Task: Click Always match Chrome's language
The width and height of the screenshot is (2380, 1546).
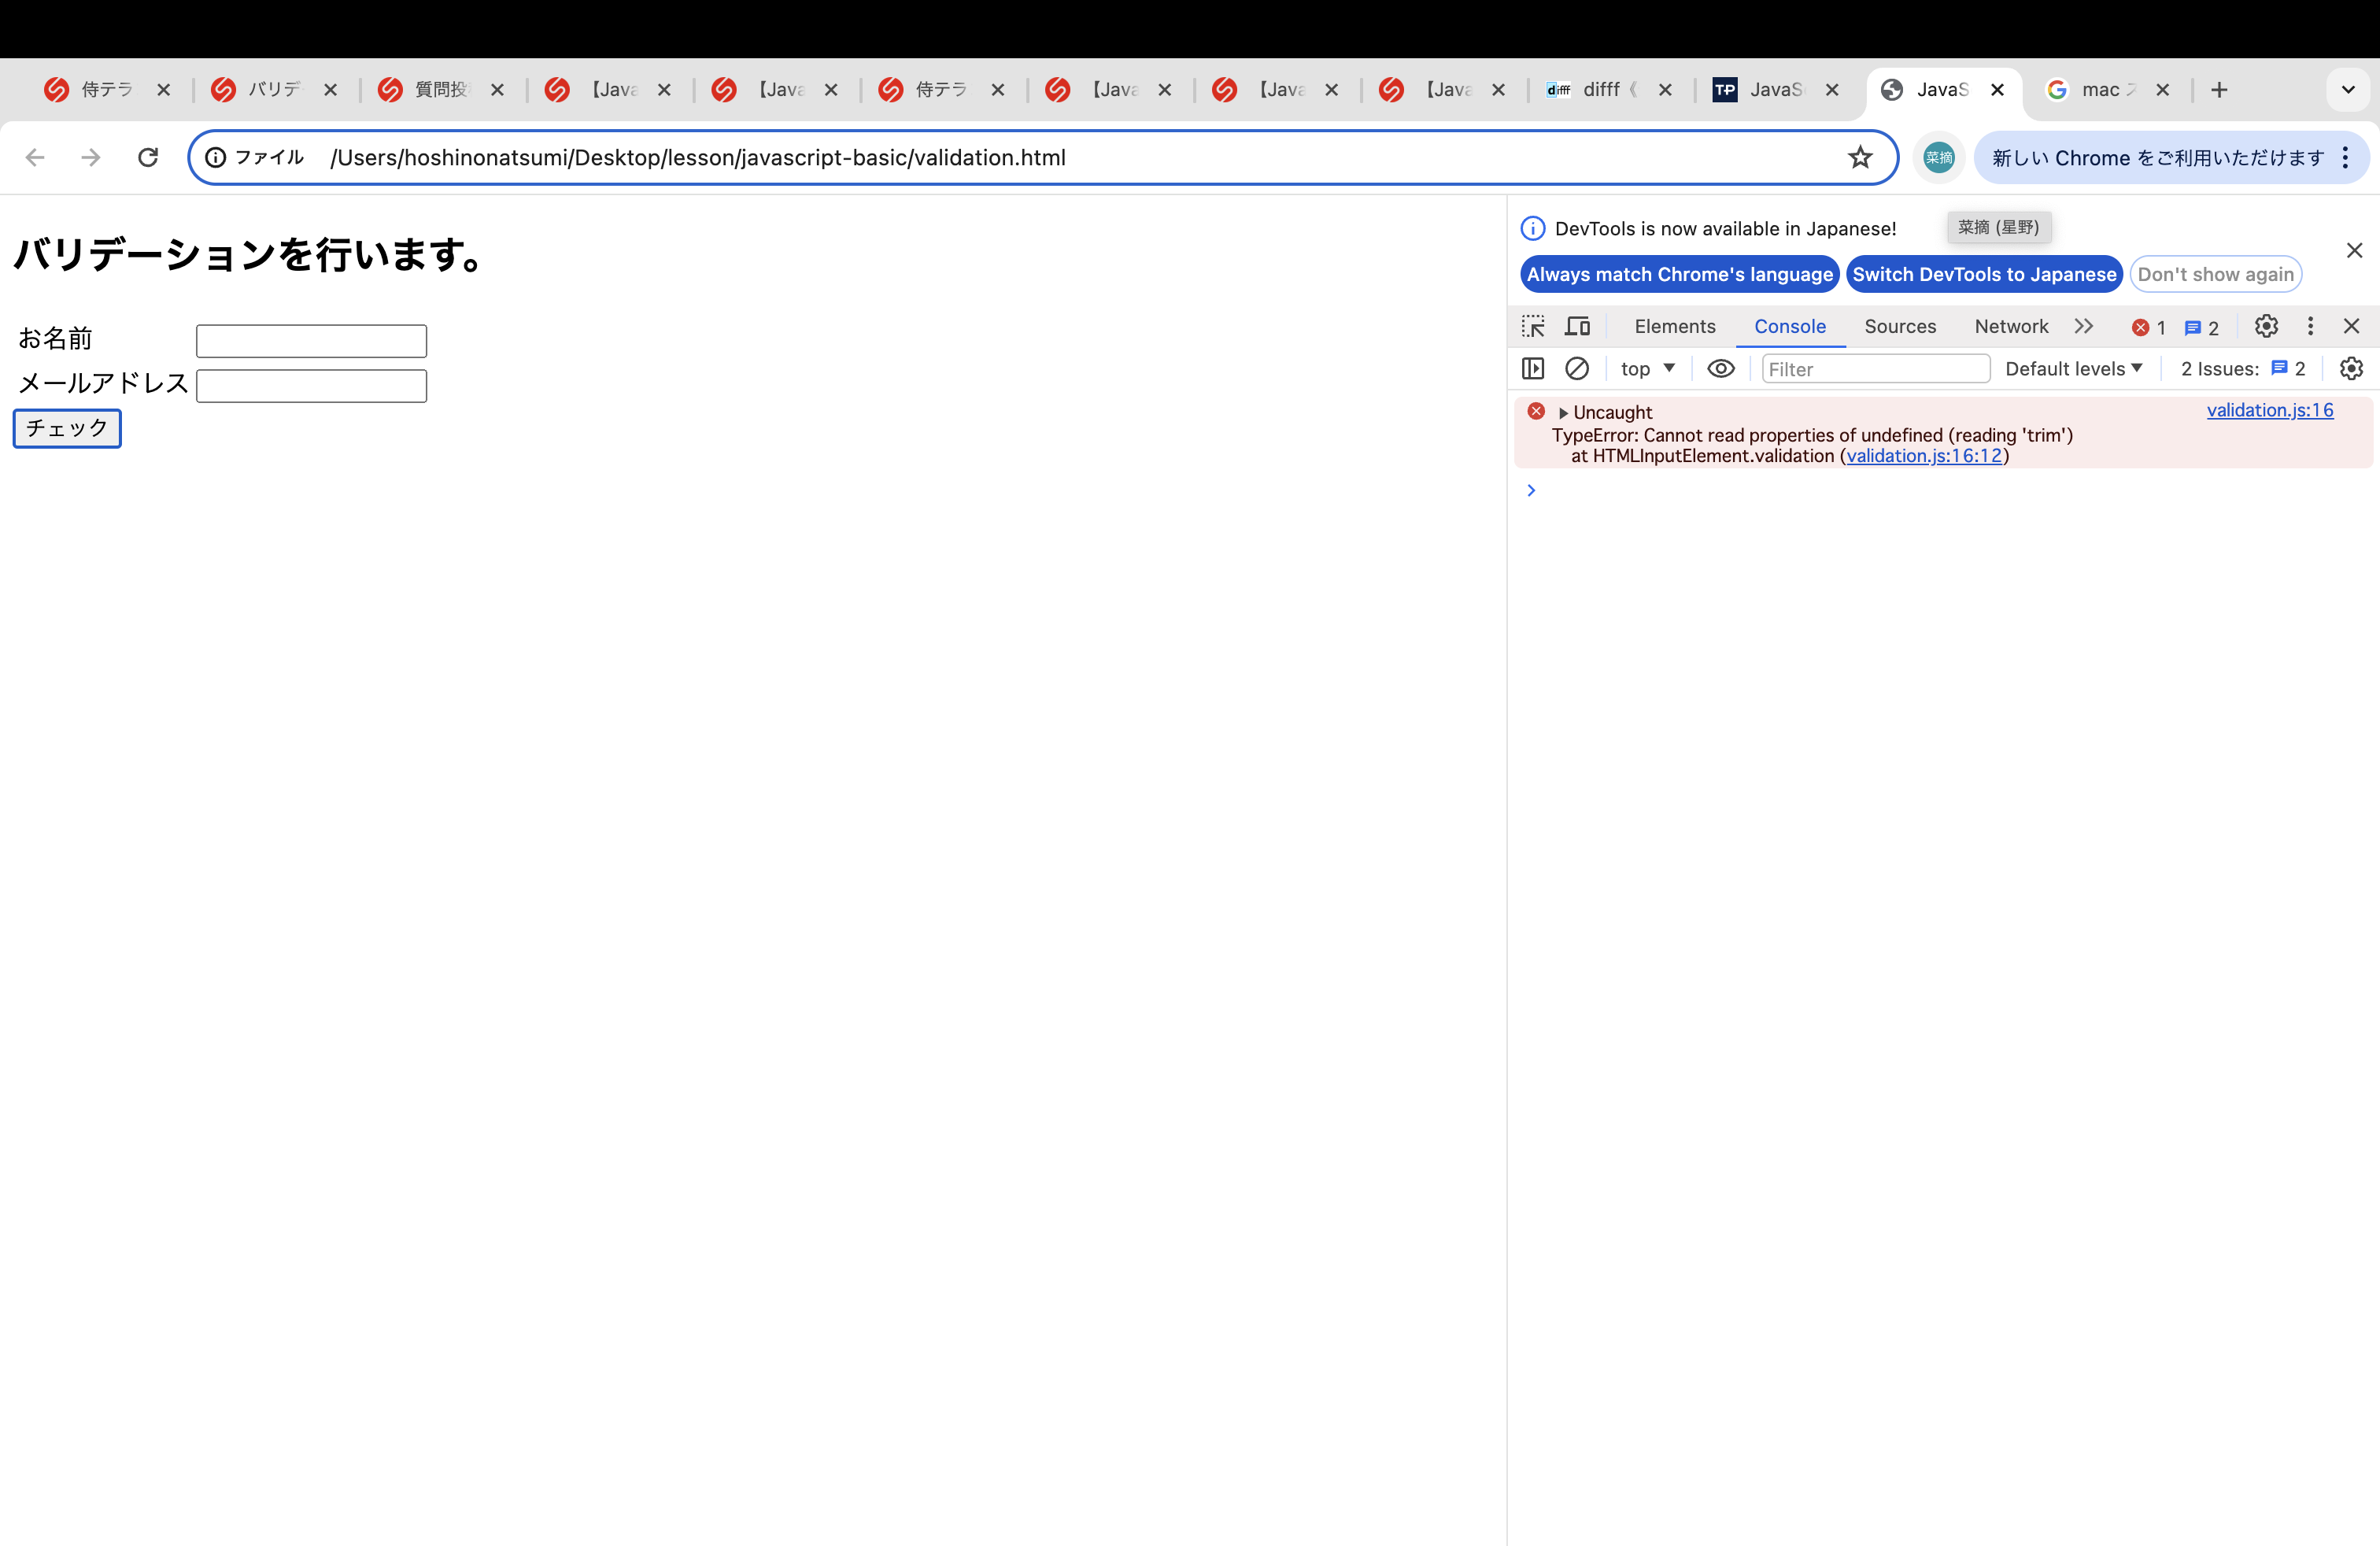Action: click(1679, 274)
